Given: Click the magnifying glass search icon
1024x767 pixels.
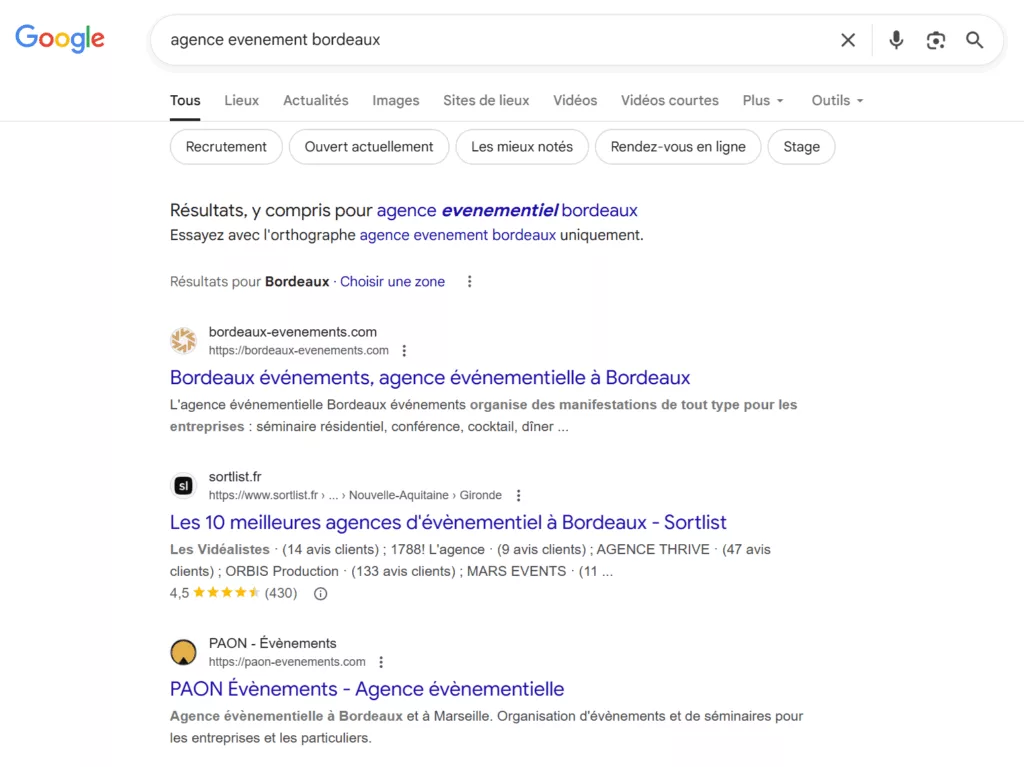Looking at the screenshot, I should pos(975,40).
